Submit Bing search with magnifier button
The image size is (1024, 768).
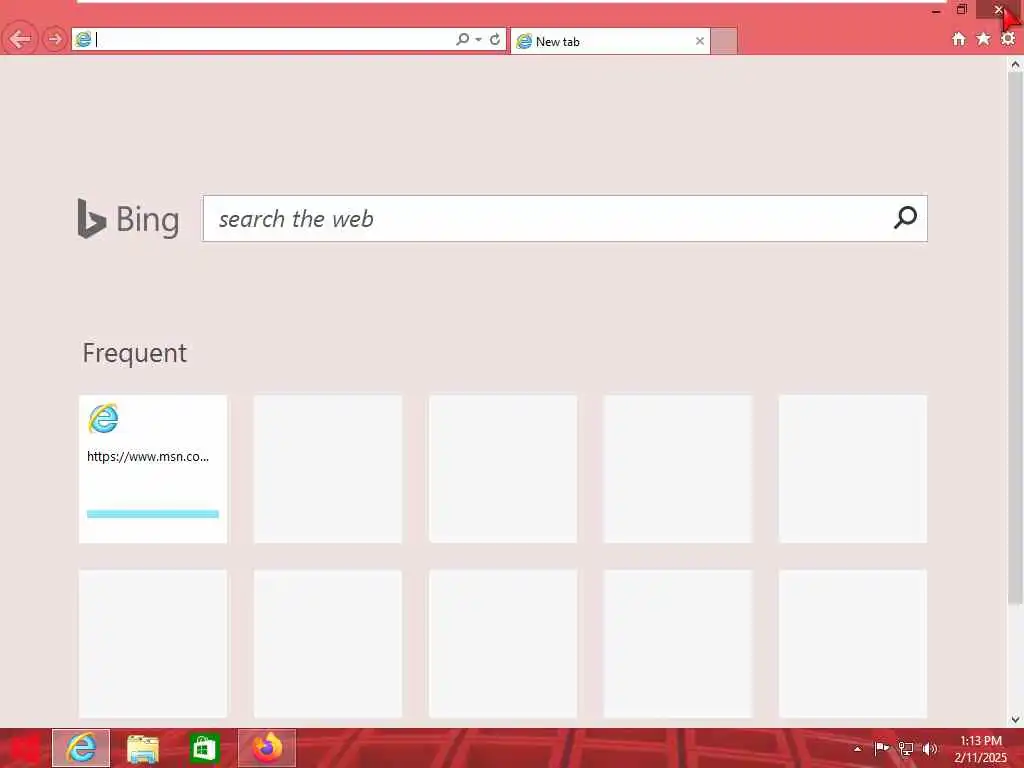906,217
